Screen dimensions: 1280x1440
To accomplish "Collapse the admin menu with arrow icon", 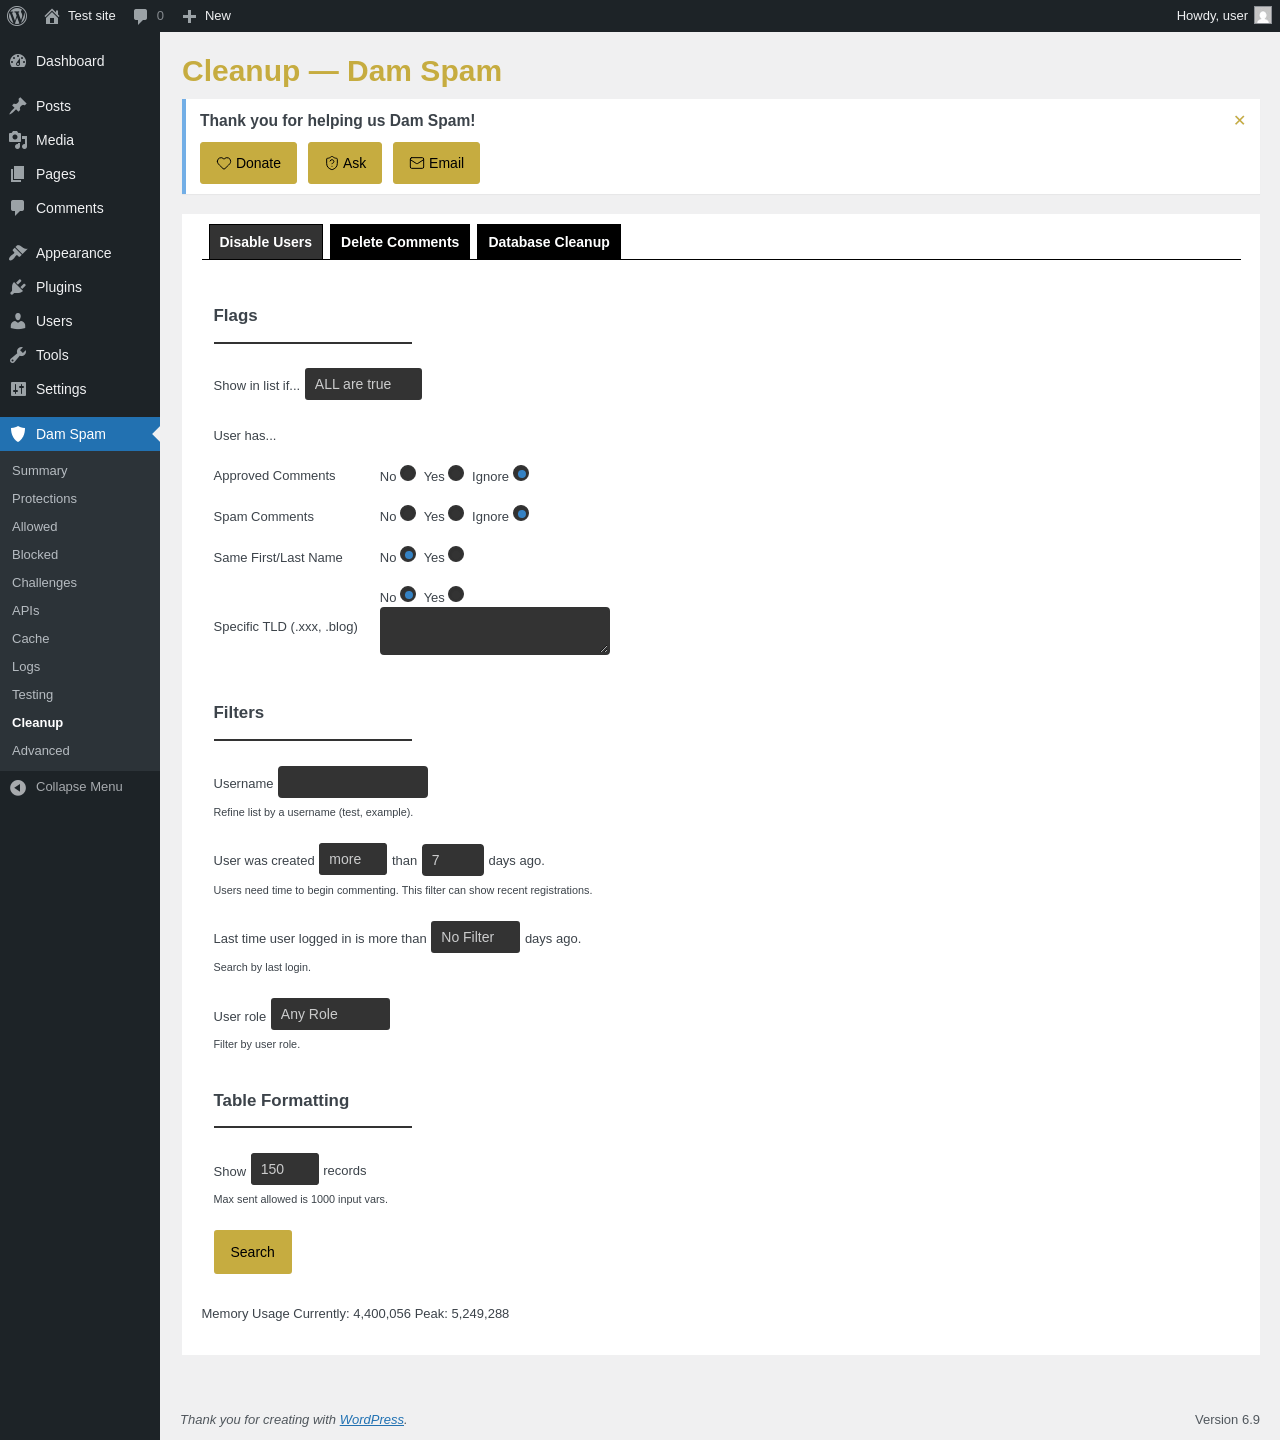I will [18, 788].
